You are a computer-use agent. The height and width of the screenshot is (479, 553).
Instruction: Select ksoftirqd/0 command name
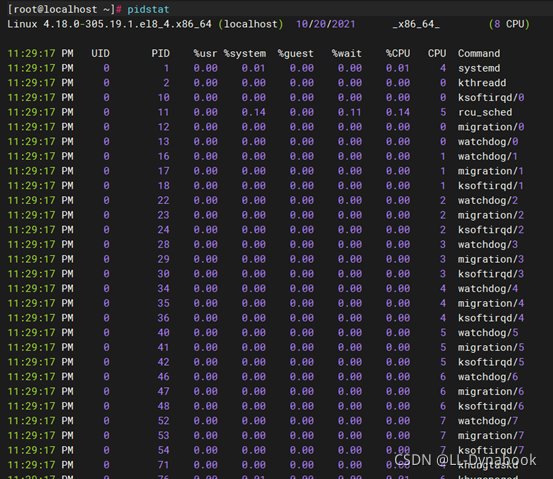point(491,97)
